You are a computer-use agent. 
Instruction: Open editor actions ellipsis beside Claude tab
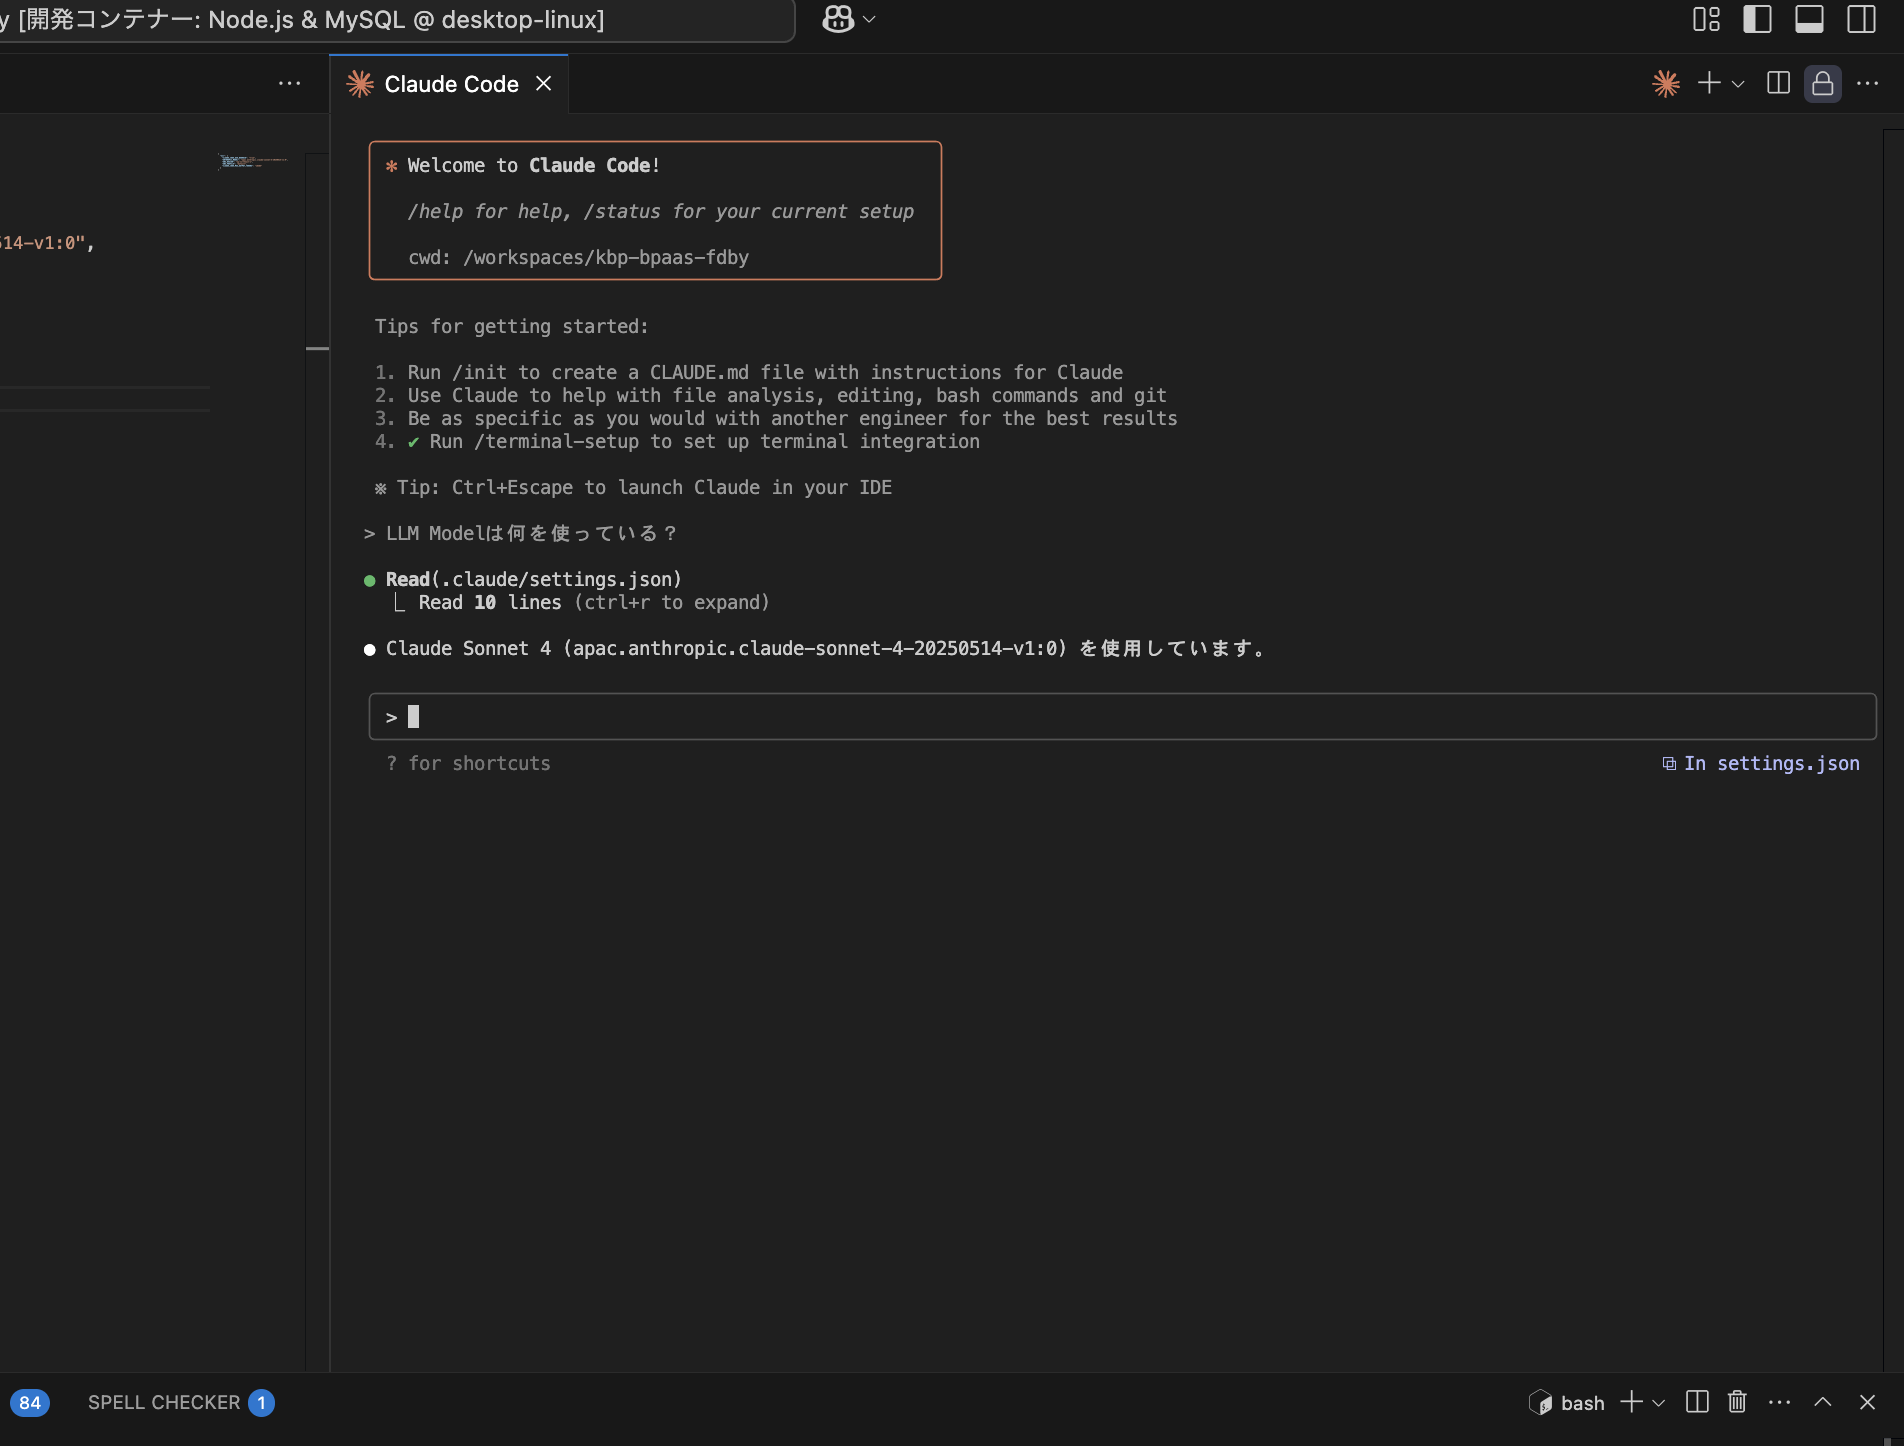(x=289, y=84)
